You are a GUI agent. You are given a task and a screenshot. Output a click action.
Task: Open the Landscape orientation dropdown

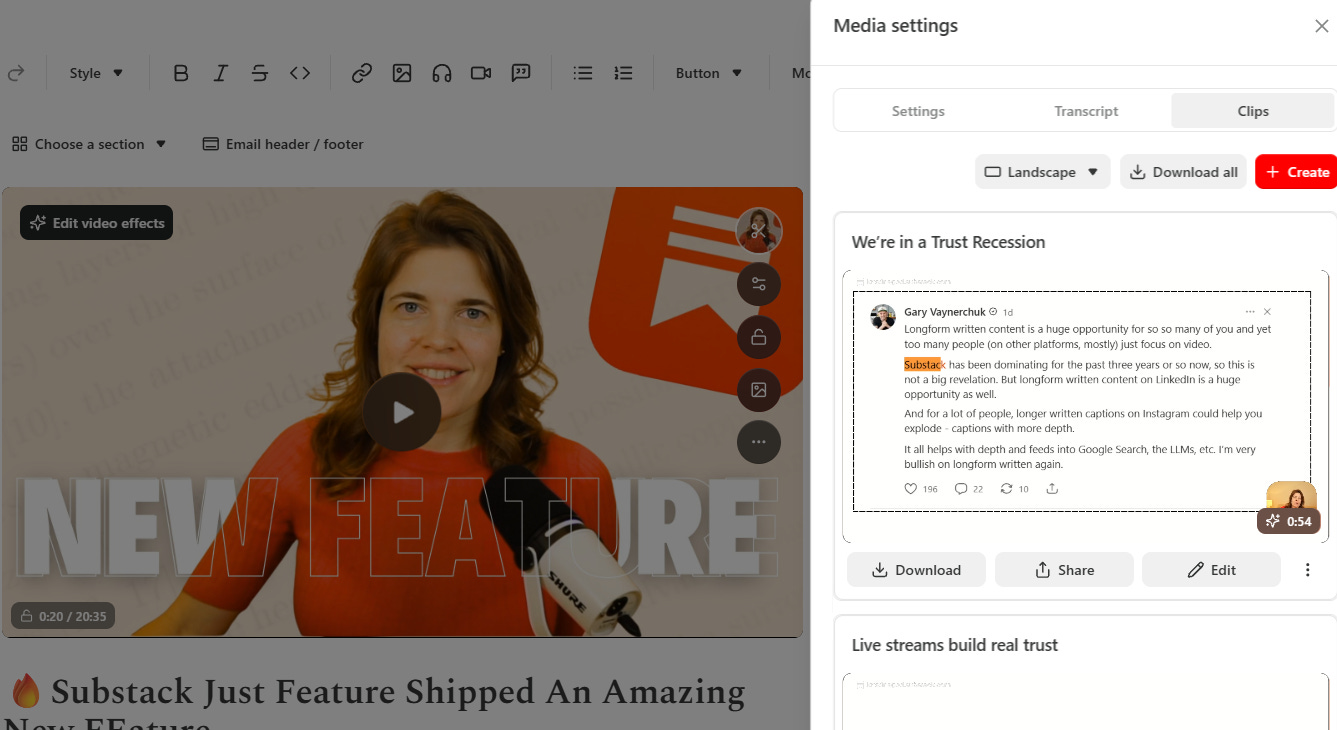pos(1042,172)
